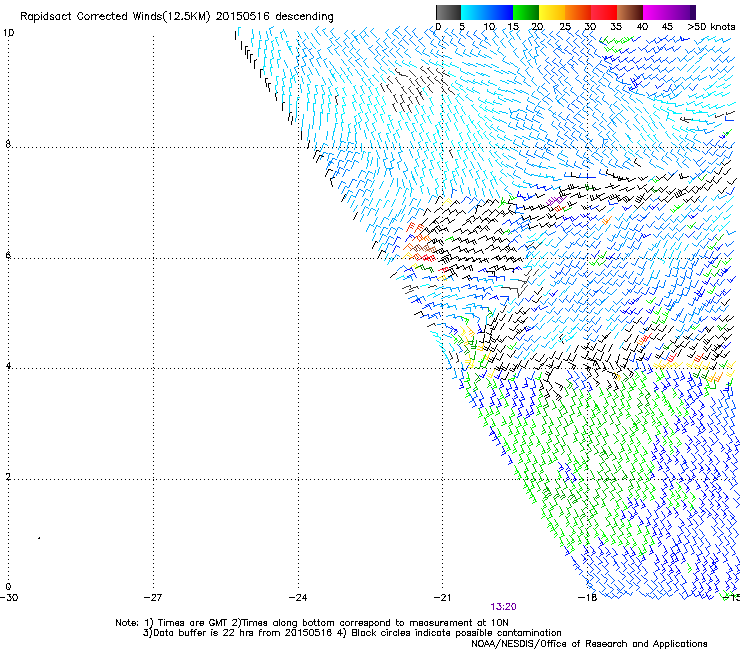Click the purple '13:20' swath time label
Screen dimensions: 740x650
503,607
